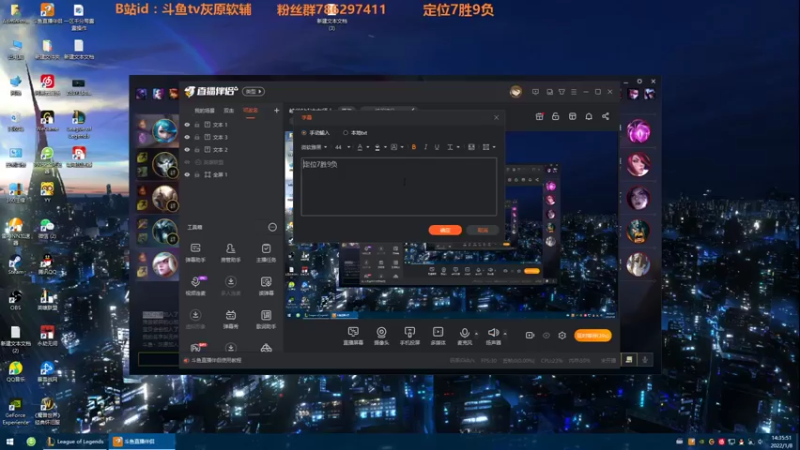Viewport: 800px width, 450px height.
Task: Open League of Legends taskbar item
Action: click(75, 441)
